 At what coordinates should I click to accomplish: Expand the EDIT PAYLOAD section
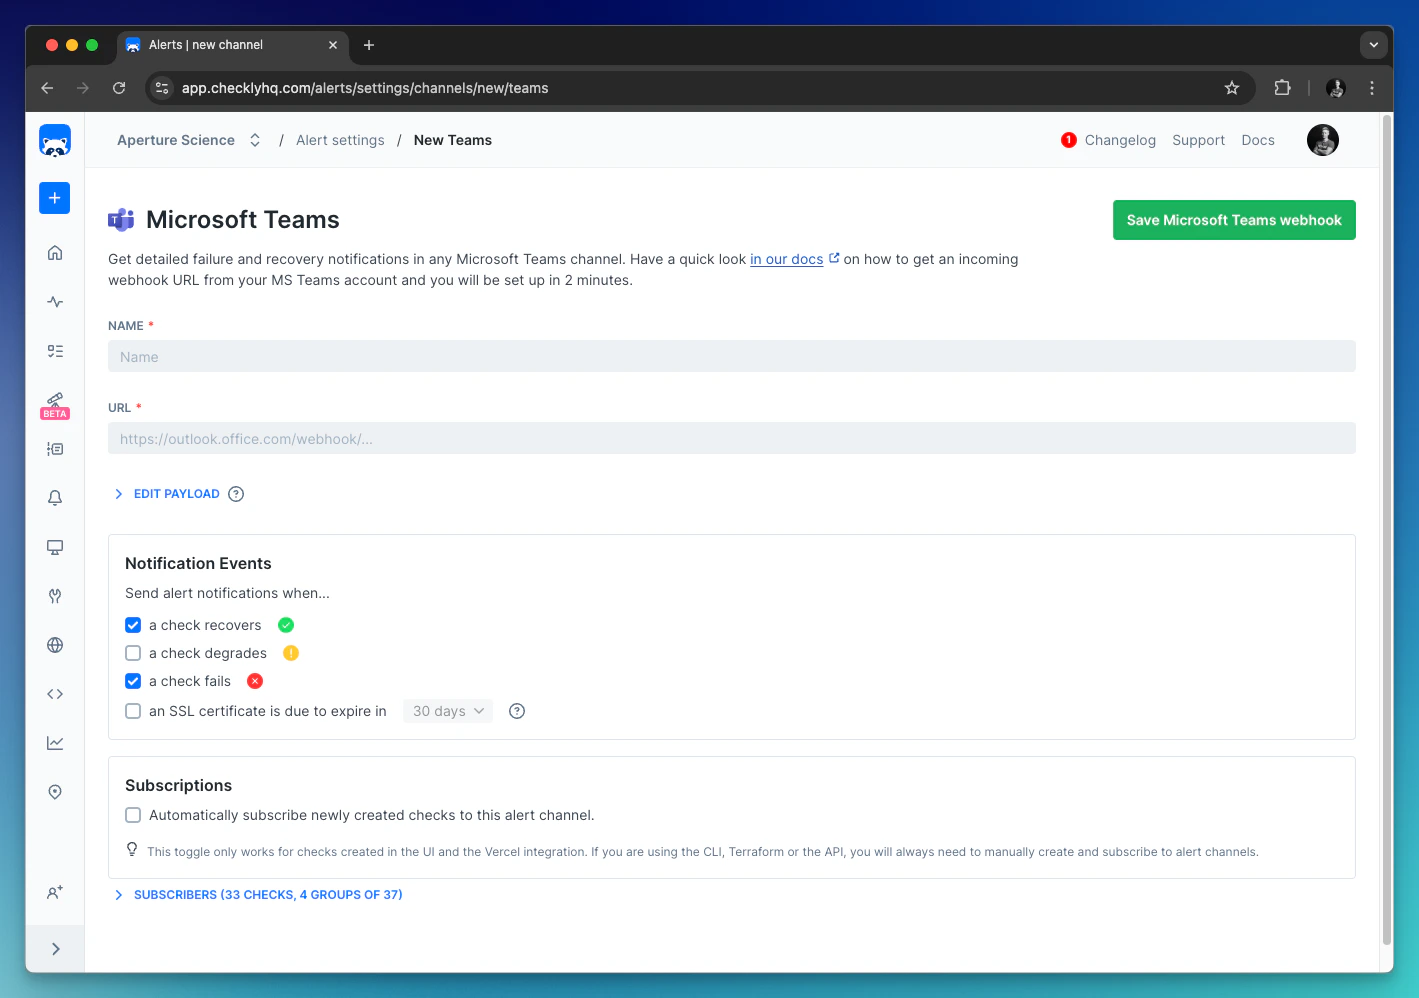coord(177,493)
